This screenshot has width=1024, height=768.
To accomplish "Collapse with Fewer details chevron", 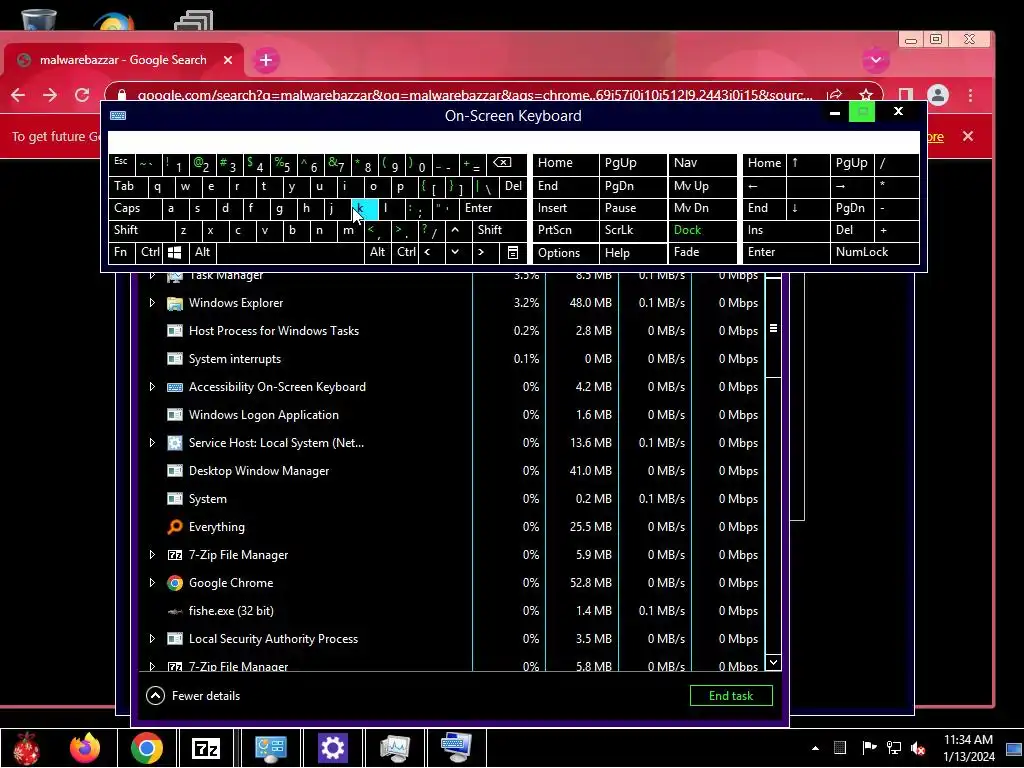I will coord(155,696).
